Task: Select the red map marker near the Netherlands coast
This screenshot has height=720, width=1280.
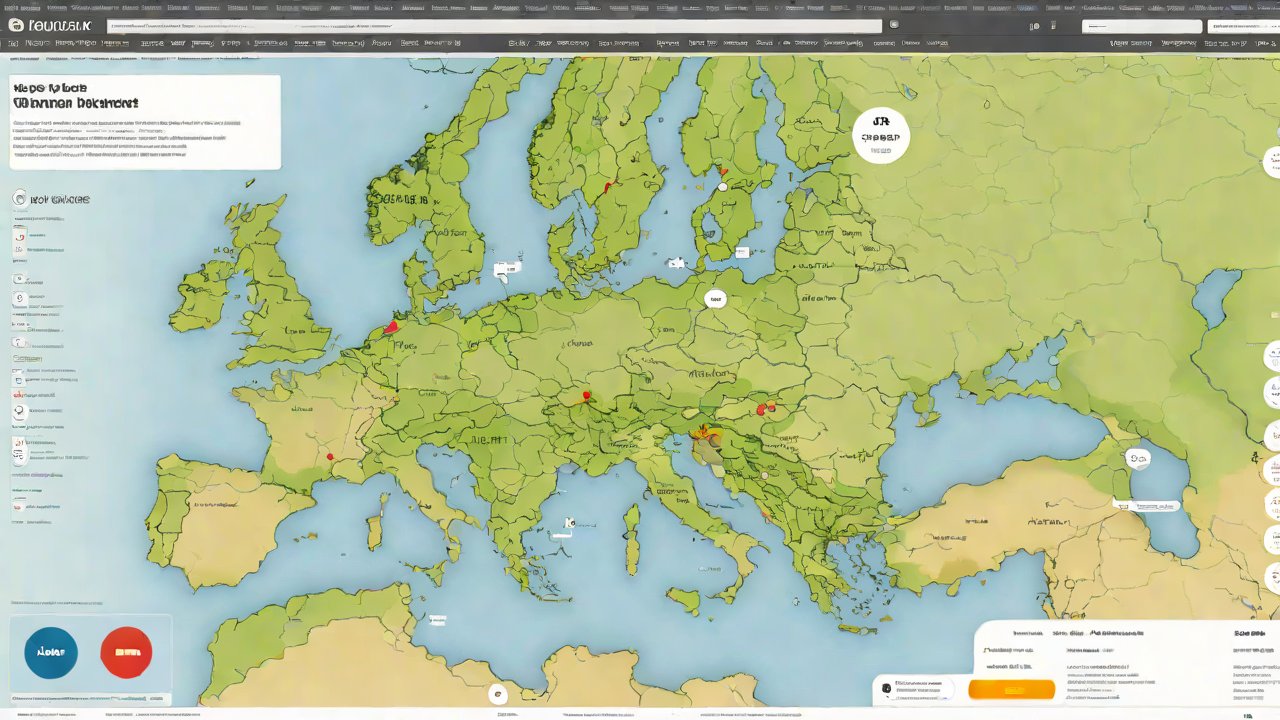Action: tap(391, 326)
